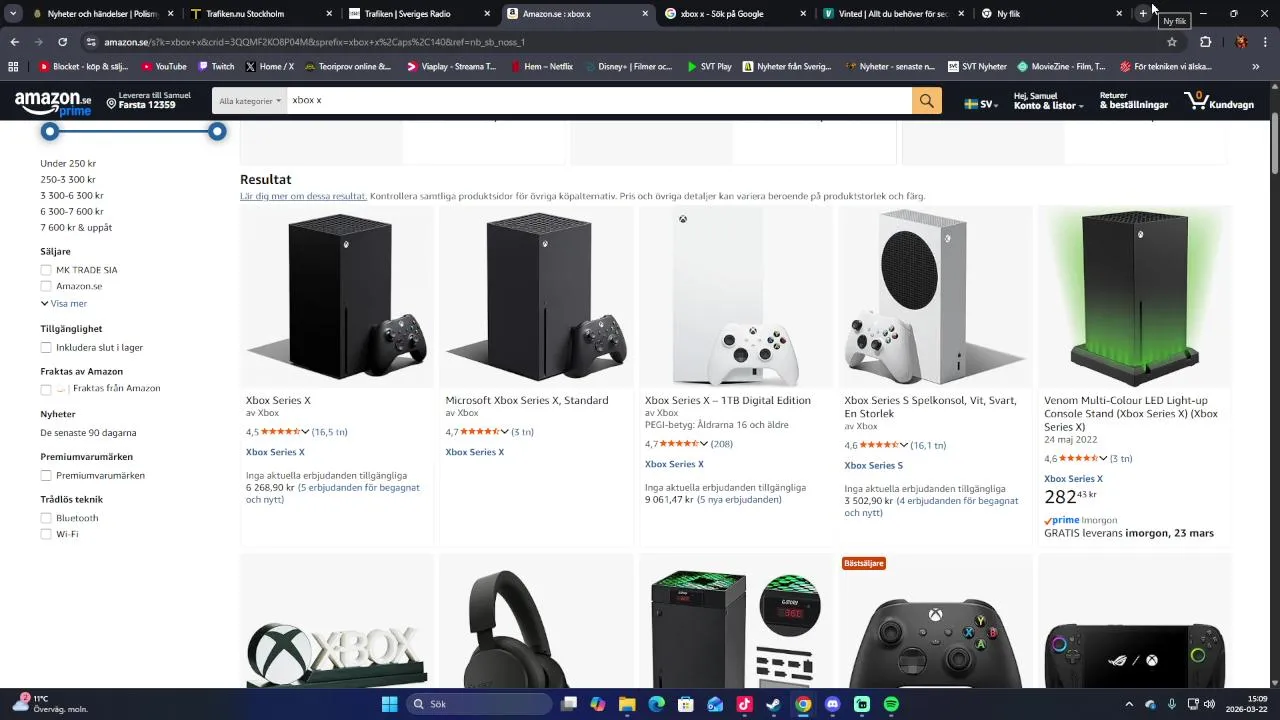Image resolution: width=1280 pixels, height=720 pixels.
Task: Open the browser extensions puzzle icon
Action: (1205, 42)
